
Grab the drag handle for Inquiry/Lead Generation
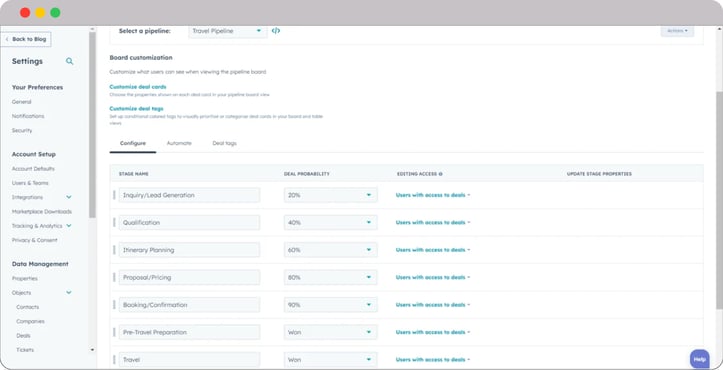click(x=114, y=195)
